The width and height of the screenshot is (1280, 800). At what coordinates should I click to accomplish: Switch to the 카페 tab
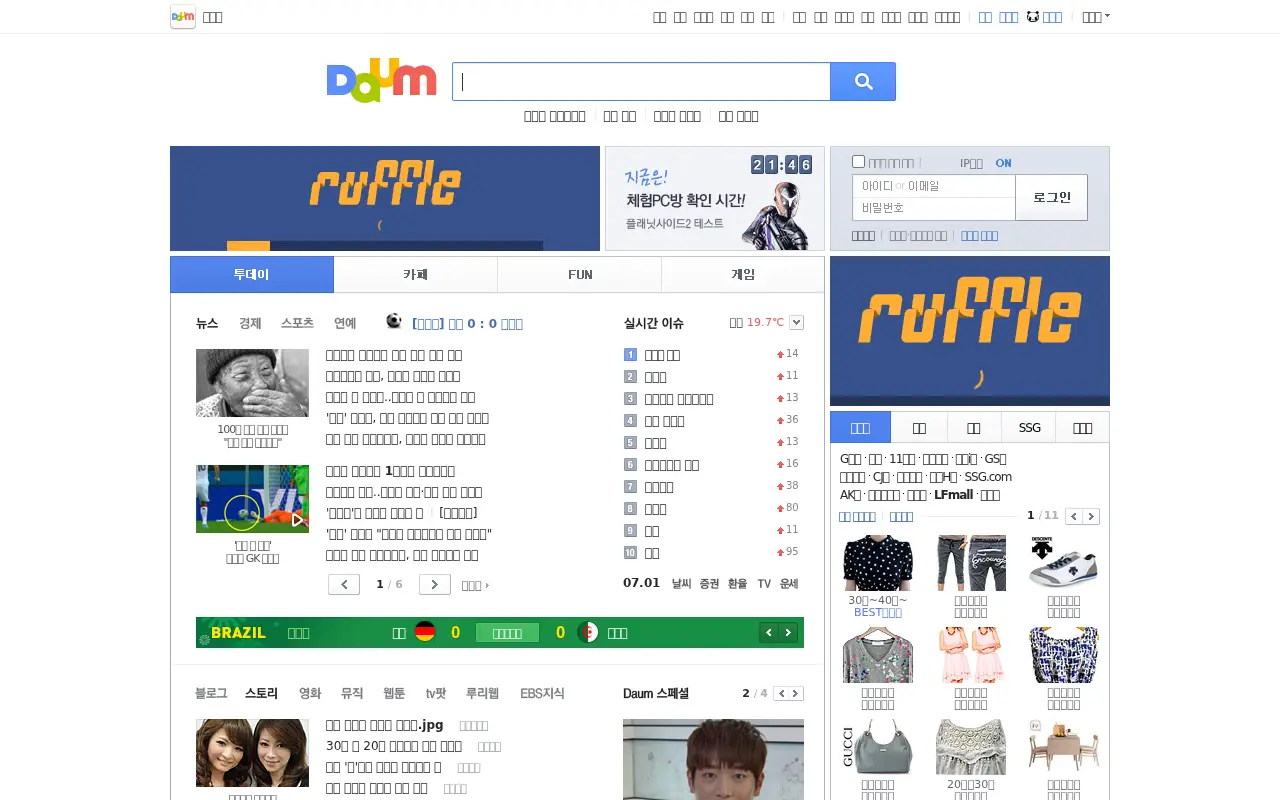416,274
